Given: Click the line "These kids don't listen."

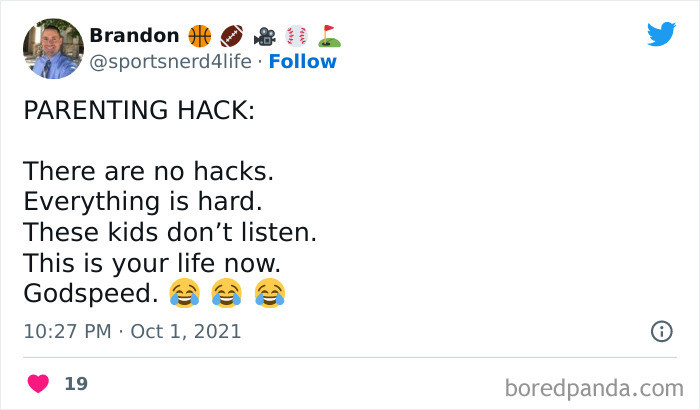Looking at the screenshot, I should click(169, 232).
